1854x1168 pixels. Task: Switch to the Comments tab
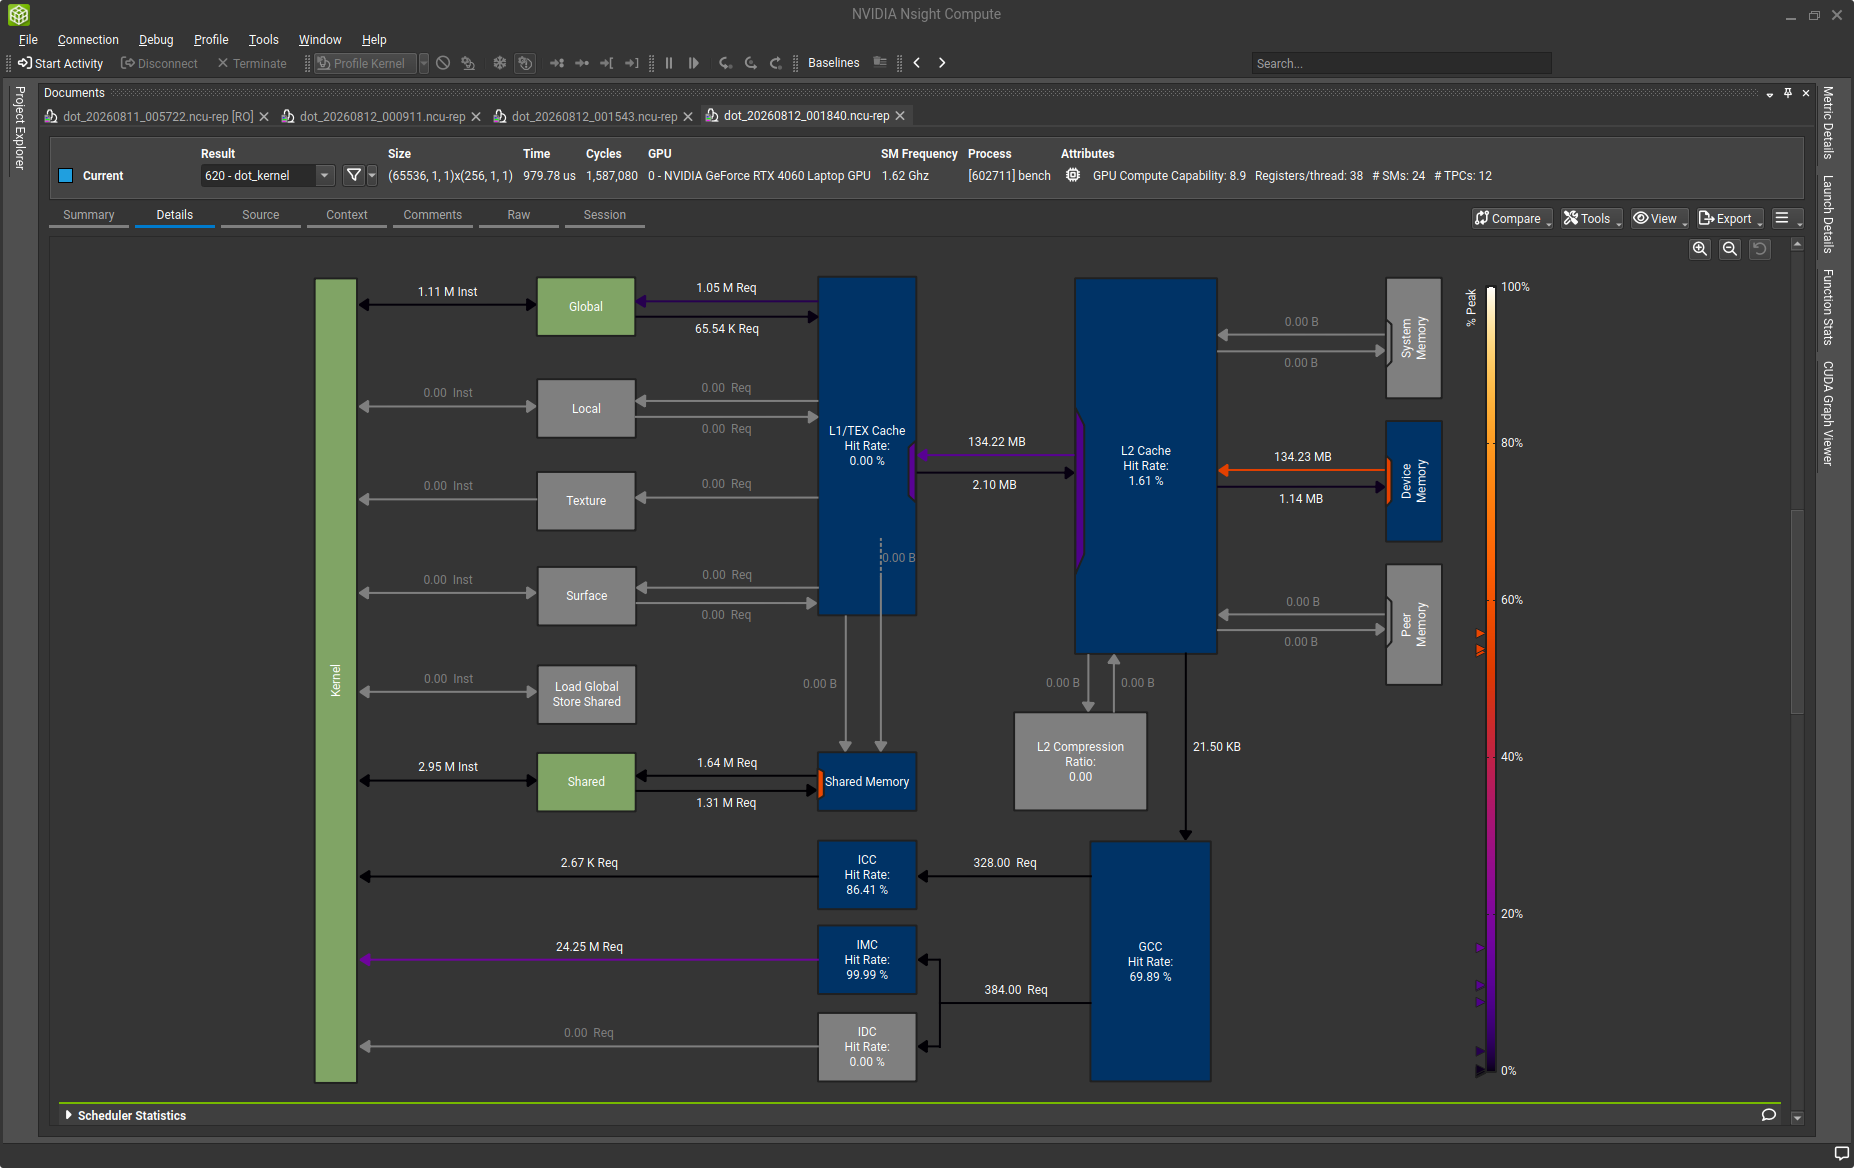[x=433, y=215]
